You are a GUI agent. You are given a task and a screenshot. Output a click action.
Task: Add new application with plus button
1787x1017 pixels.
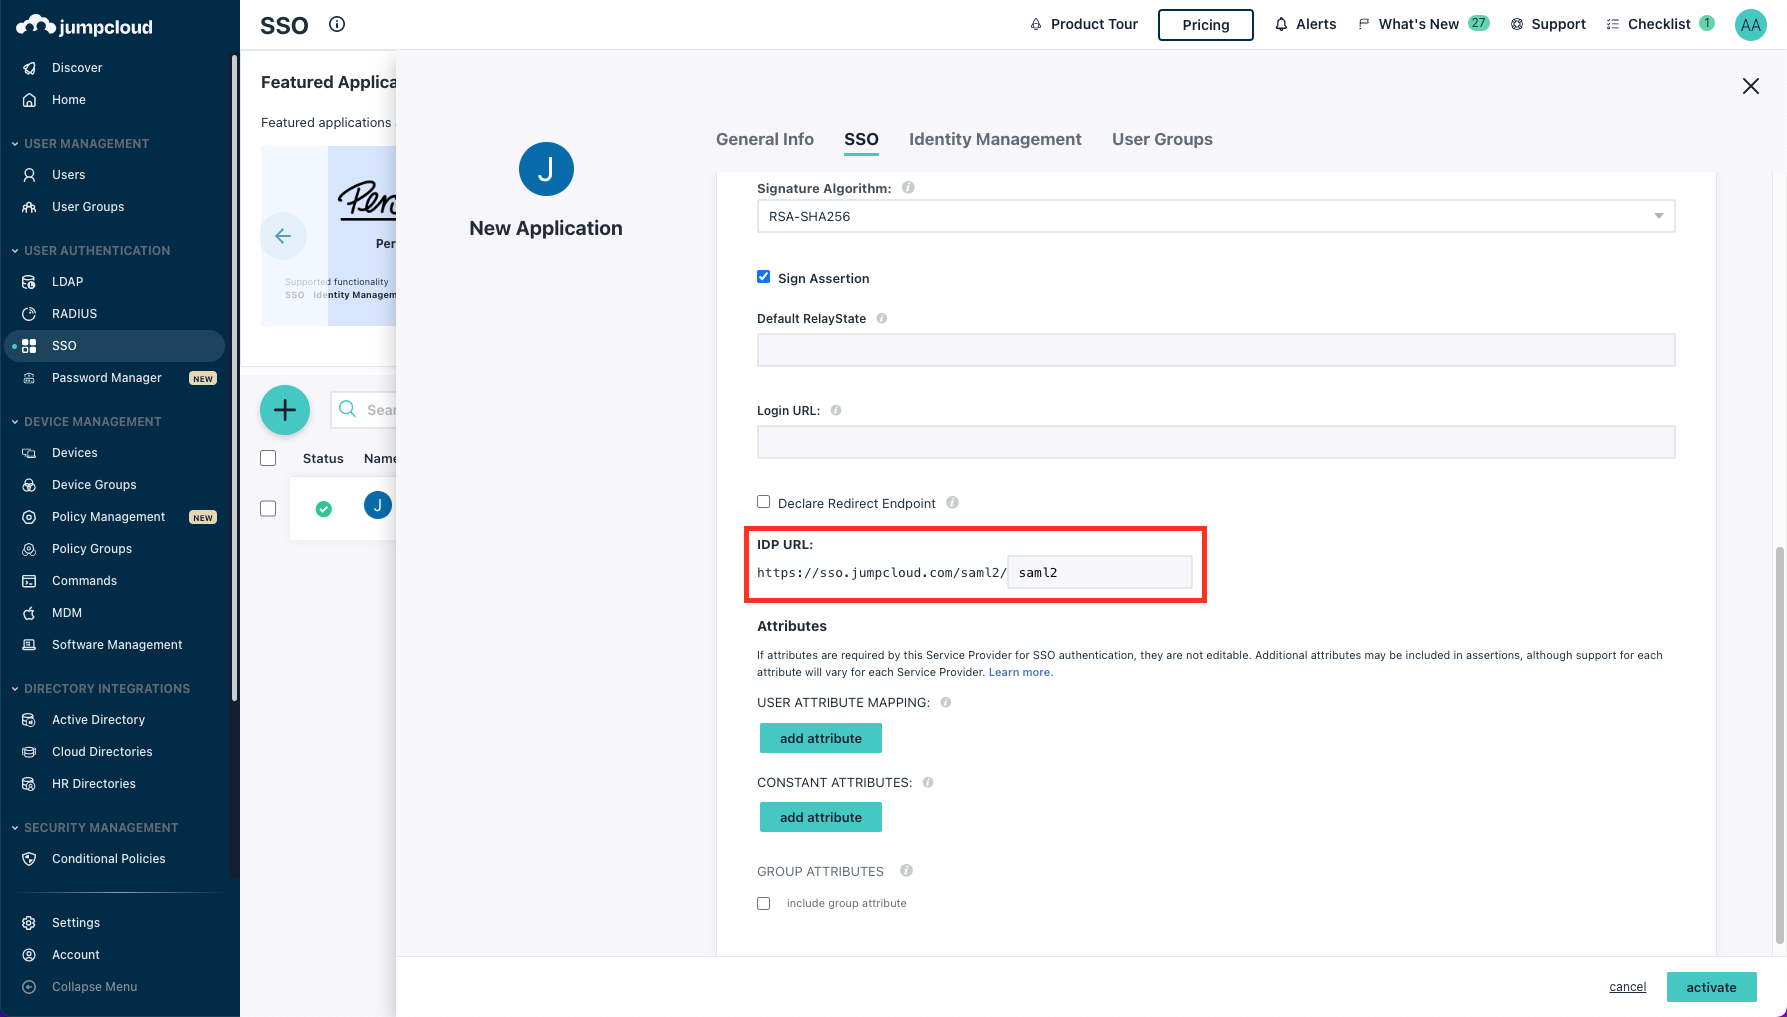(285, 410)
